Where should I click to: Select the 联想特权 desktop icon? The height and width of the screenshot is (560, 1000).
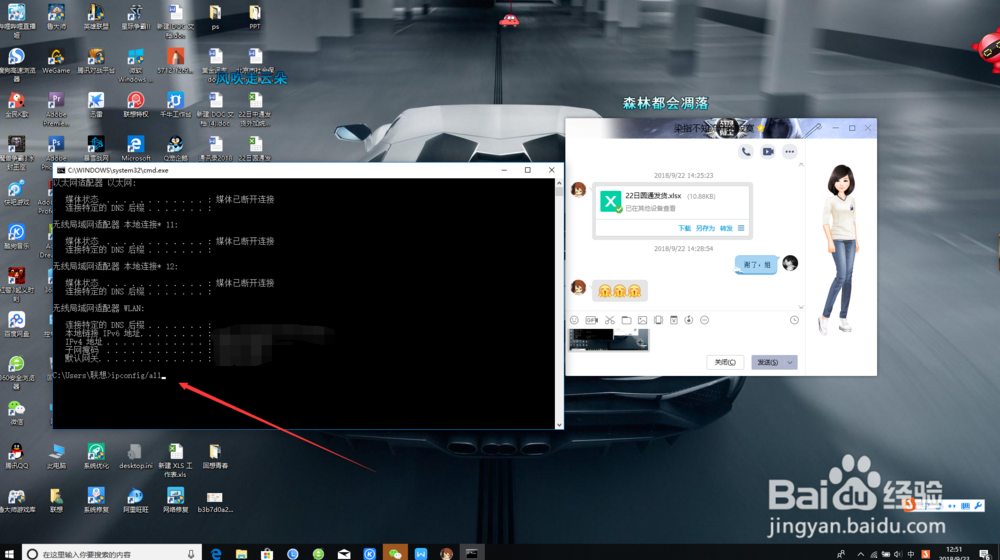point(135,105)
